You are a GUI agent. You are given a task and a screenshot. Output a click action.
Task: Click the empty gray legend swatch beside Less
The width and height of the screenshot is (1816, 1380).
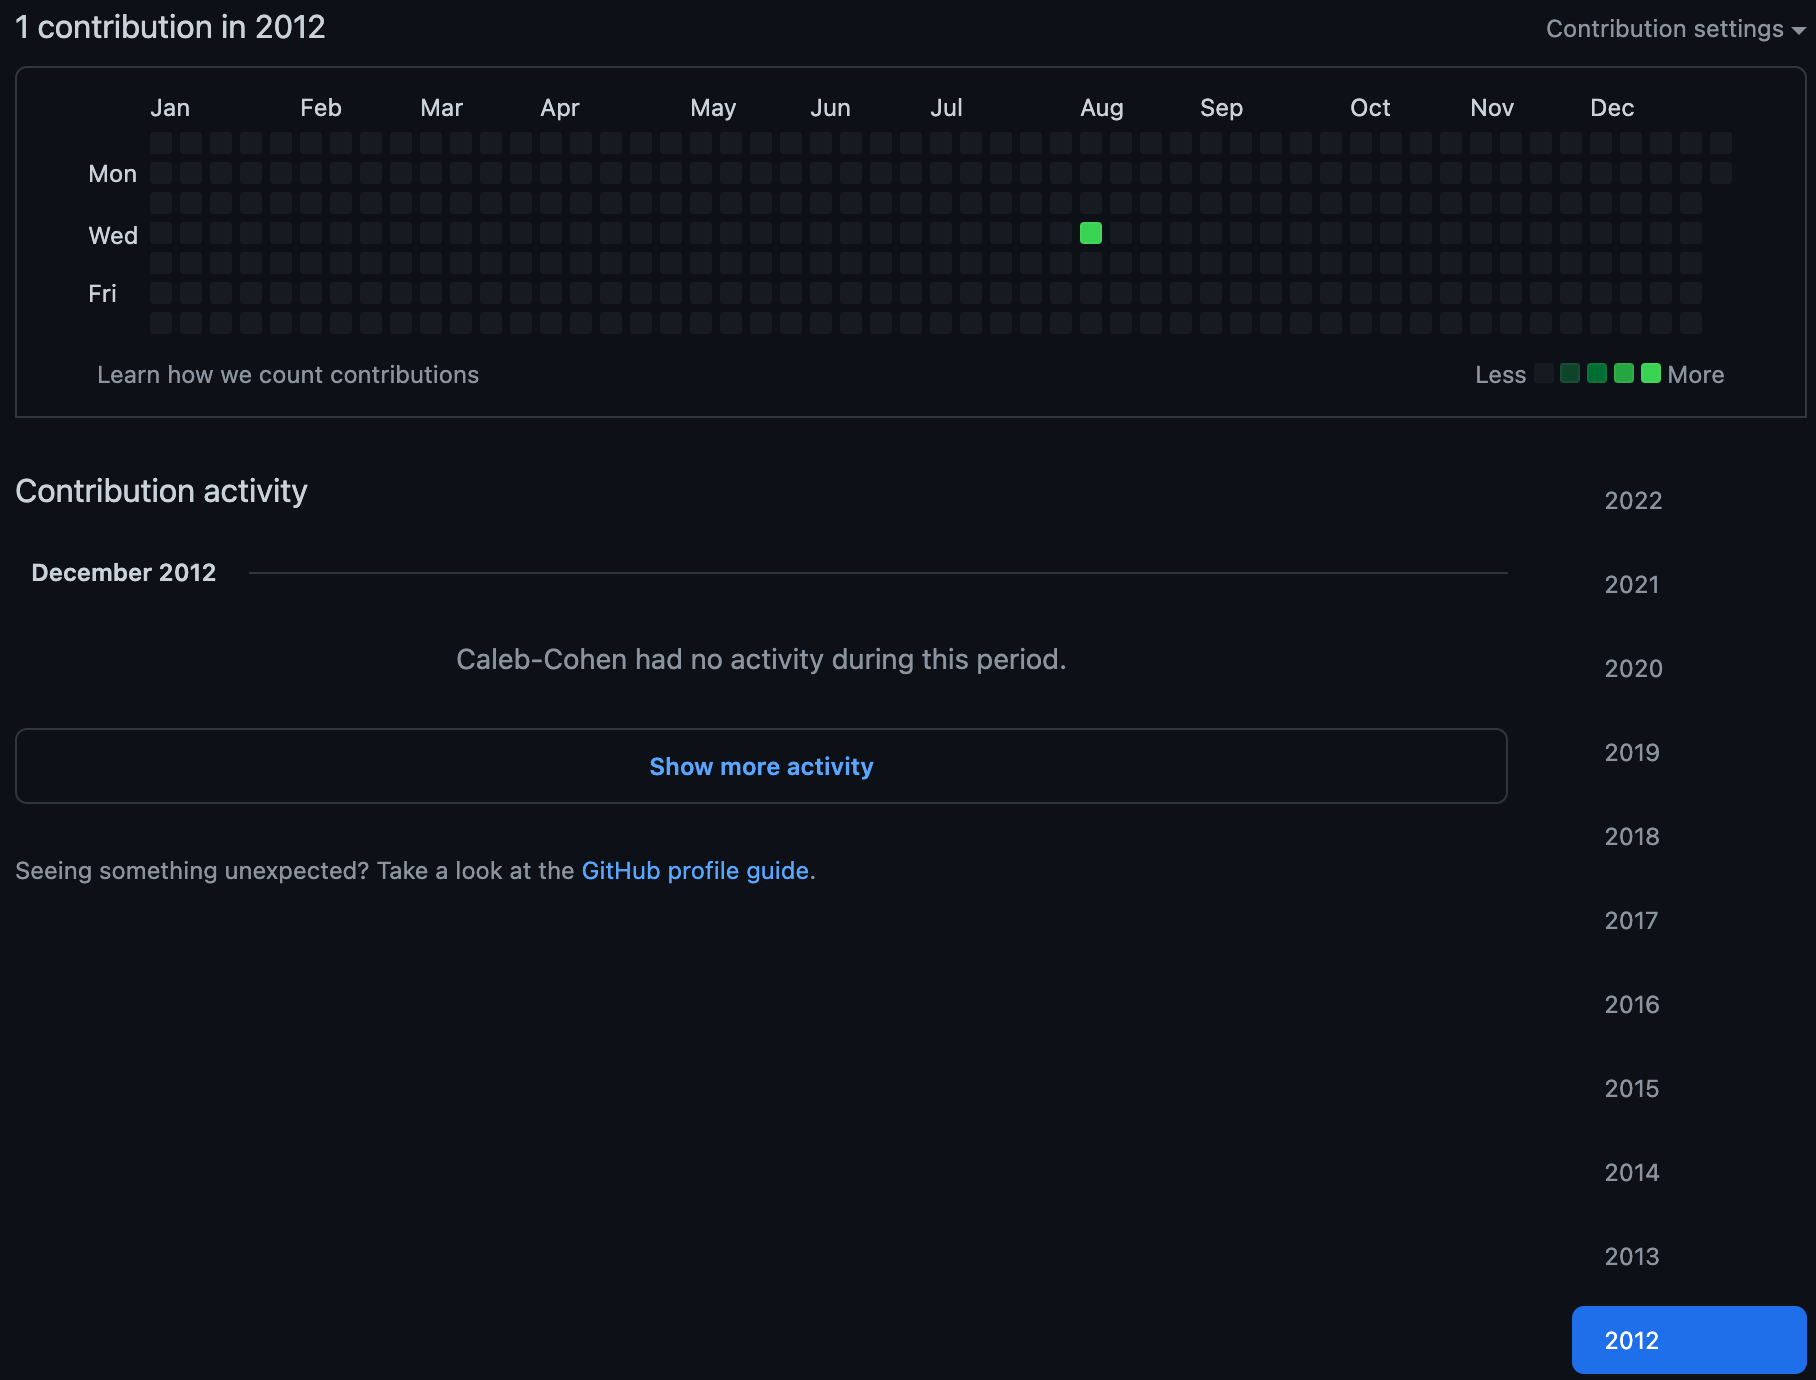click(x=1543, y=373)
